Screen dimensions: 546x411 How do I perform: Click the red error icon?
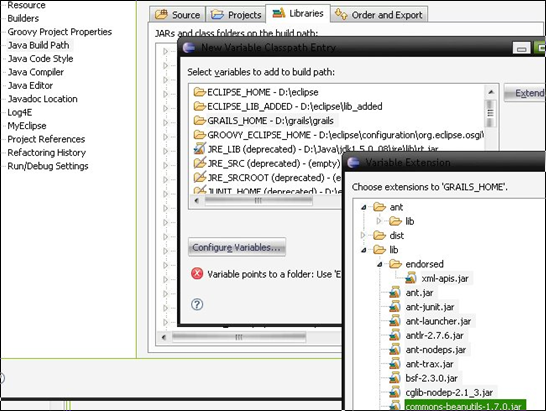click(197, 273)
